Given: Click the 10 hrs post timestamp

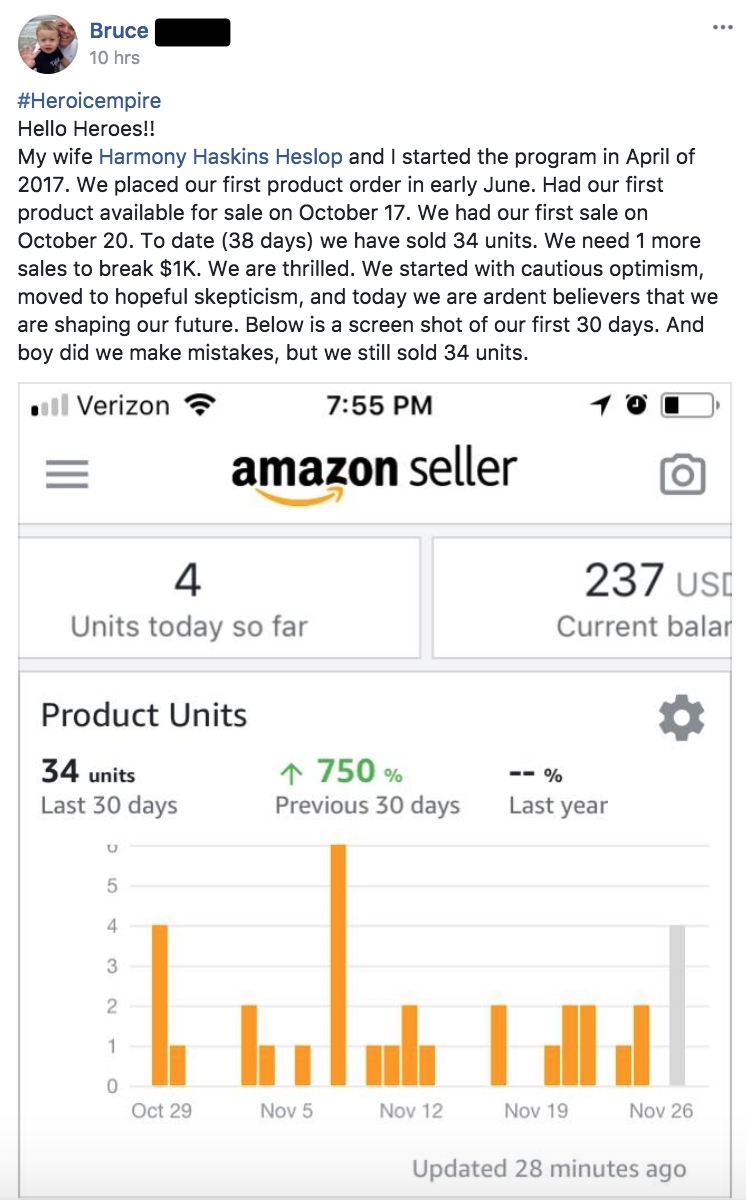Looking at the screenshot, I should (x=114, y=58).
